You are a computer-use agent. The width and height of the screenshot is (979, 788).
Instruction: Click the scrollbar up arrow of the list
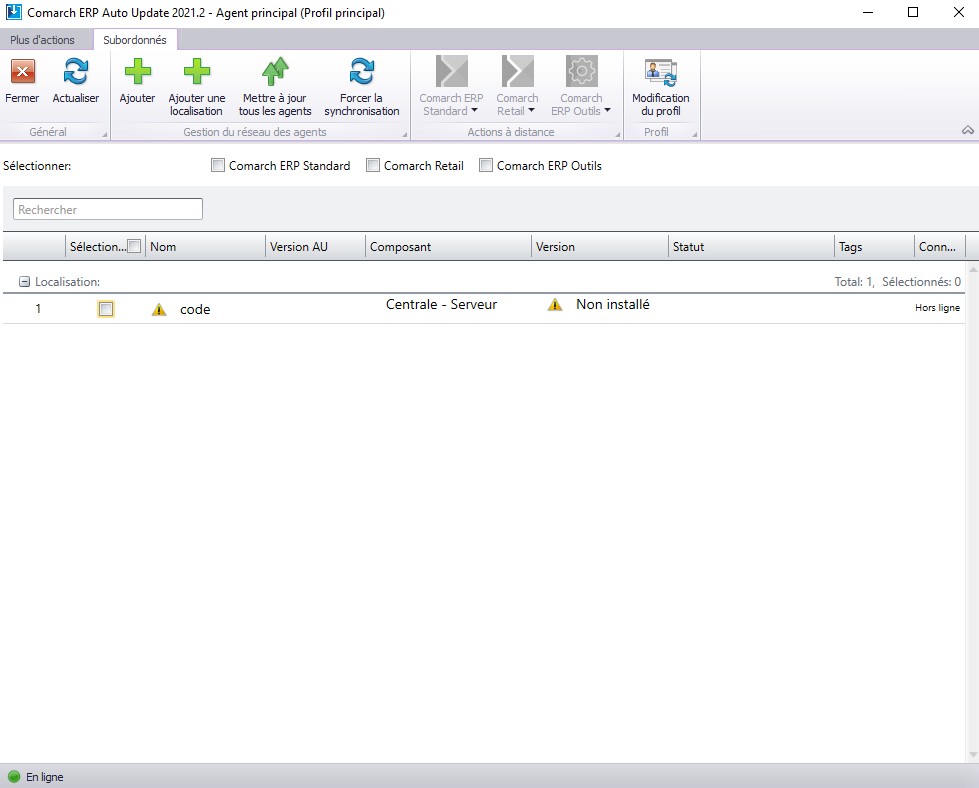click(973, 269)
